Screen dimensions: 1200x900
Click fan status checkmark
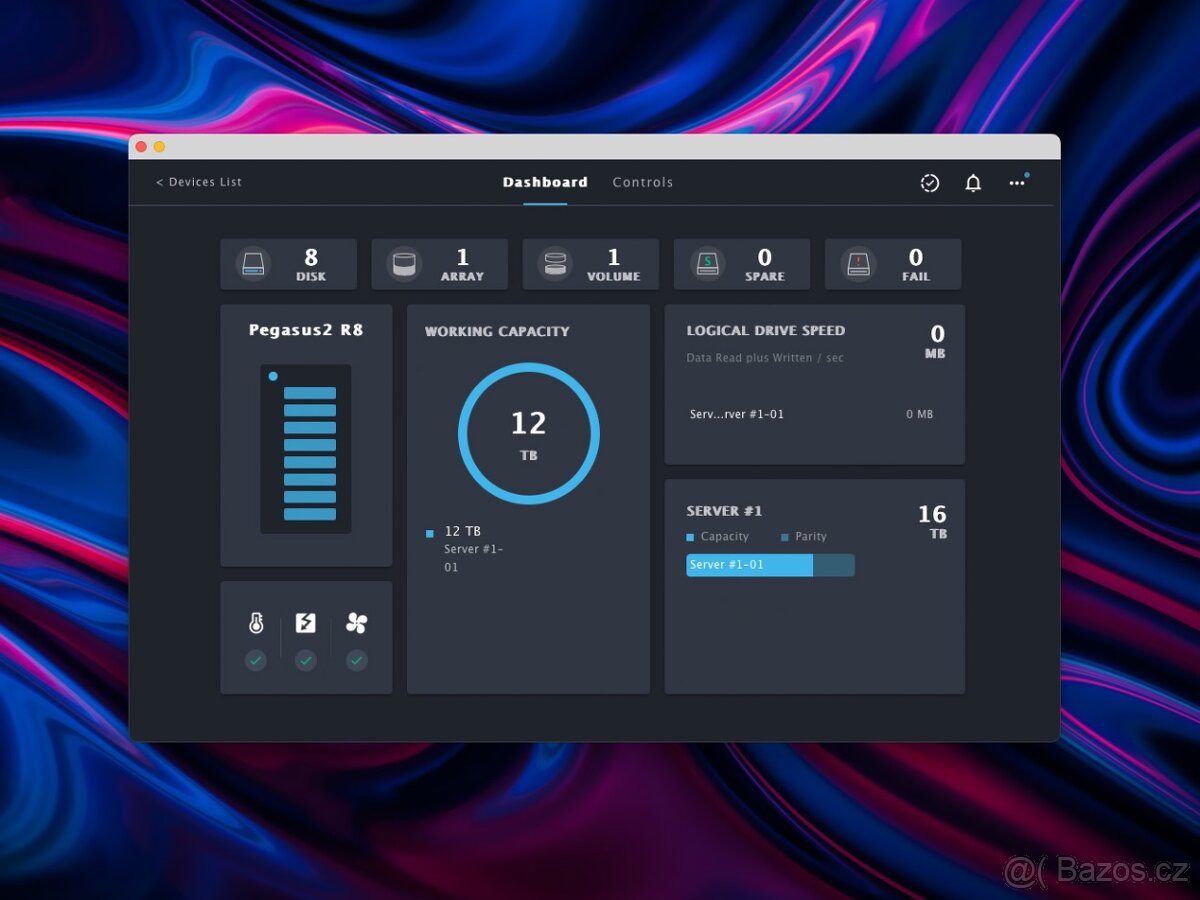357,660
